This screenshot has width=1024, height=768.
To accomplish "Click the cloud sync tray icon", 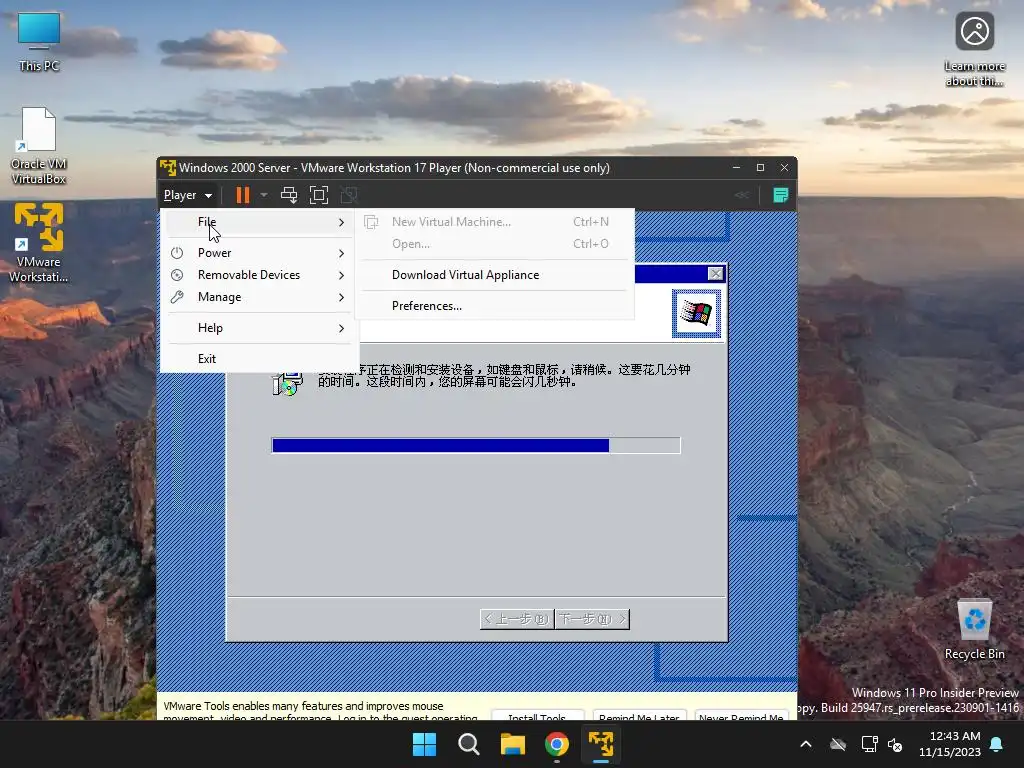I will click(x=838, y=744).
